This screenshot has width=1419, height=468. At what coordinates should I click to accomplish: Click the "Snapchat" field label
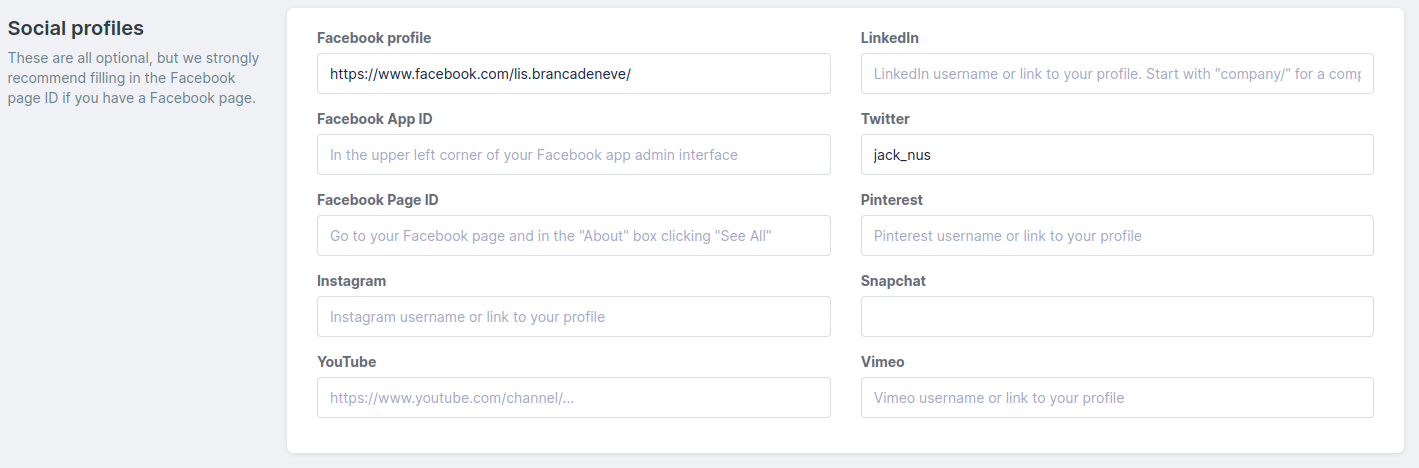[893, 281]
